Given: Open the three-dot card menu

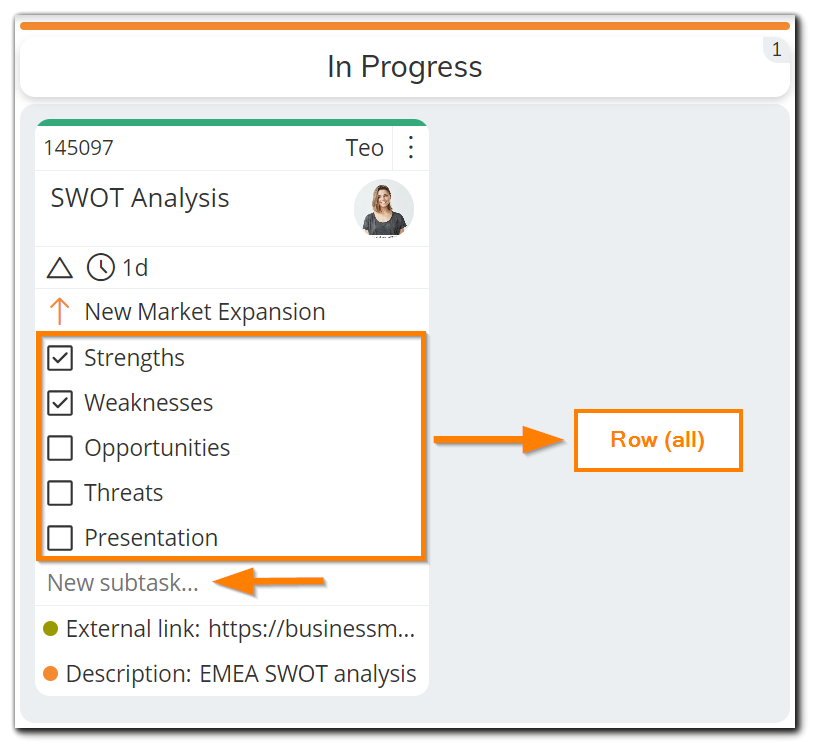Looking at the screenshot, I should pos(410,147).
